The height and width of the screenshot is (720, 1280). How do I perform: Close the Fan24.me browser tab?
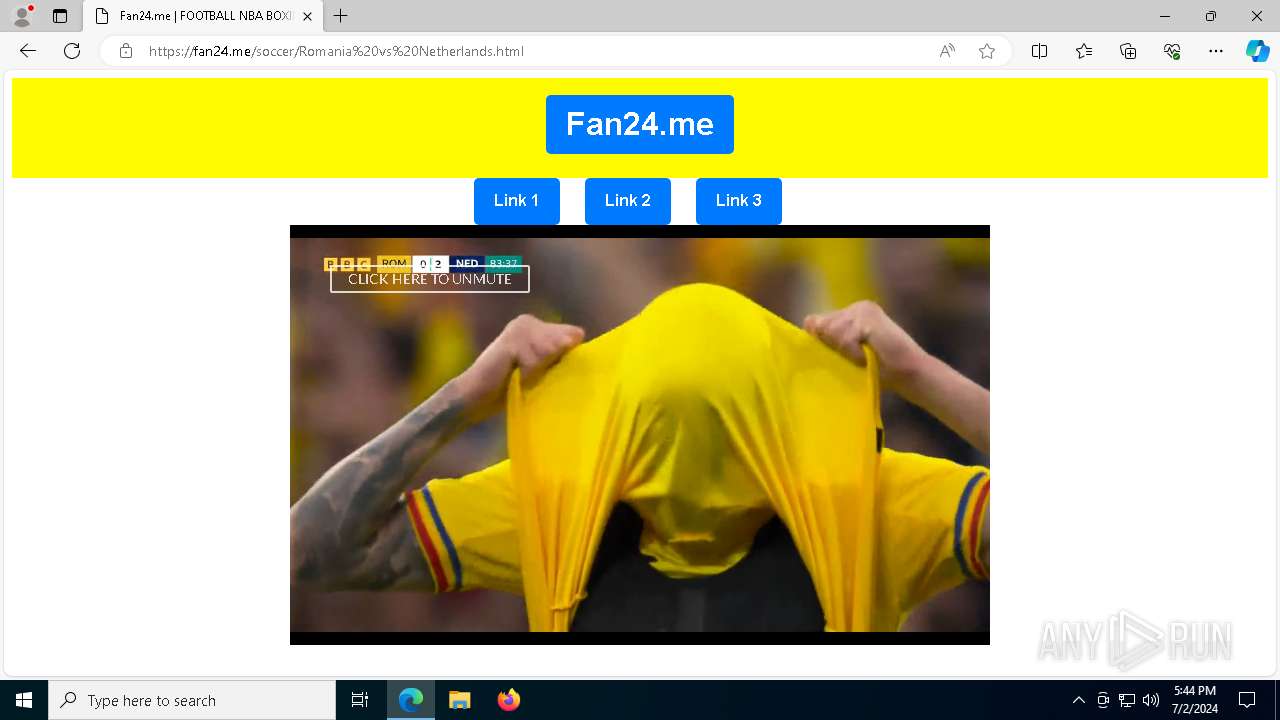coord(307,16)
